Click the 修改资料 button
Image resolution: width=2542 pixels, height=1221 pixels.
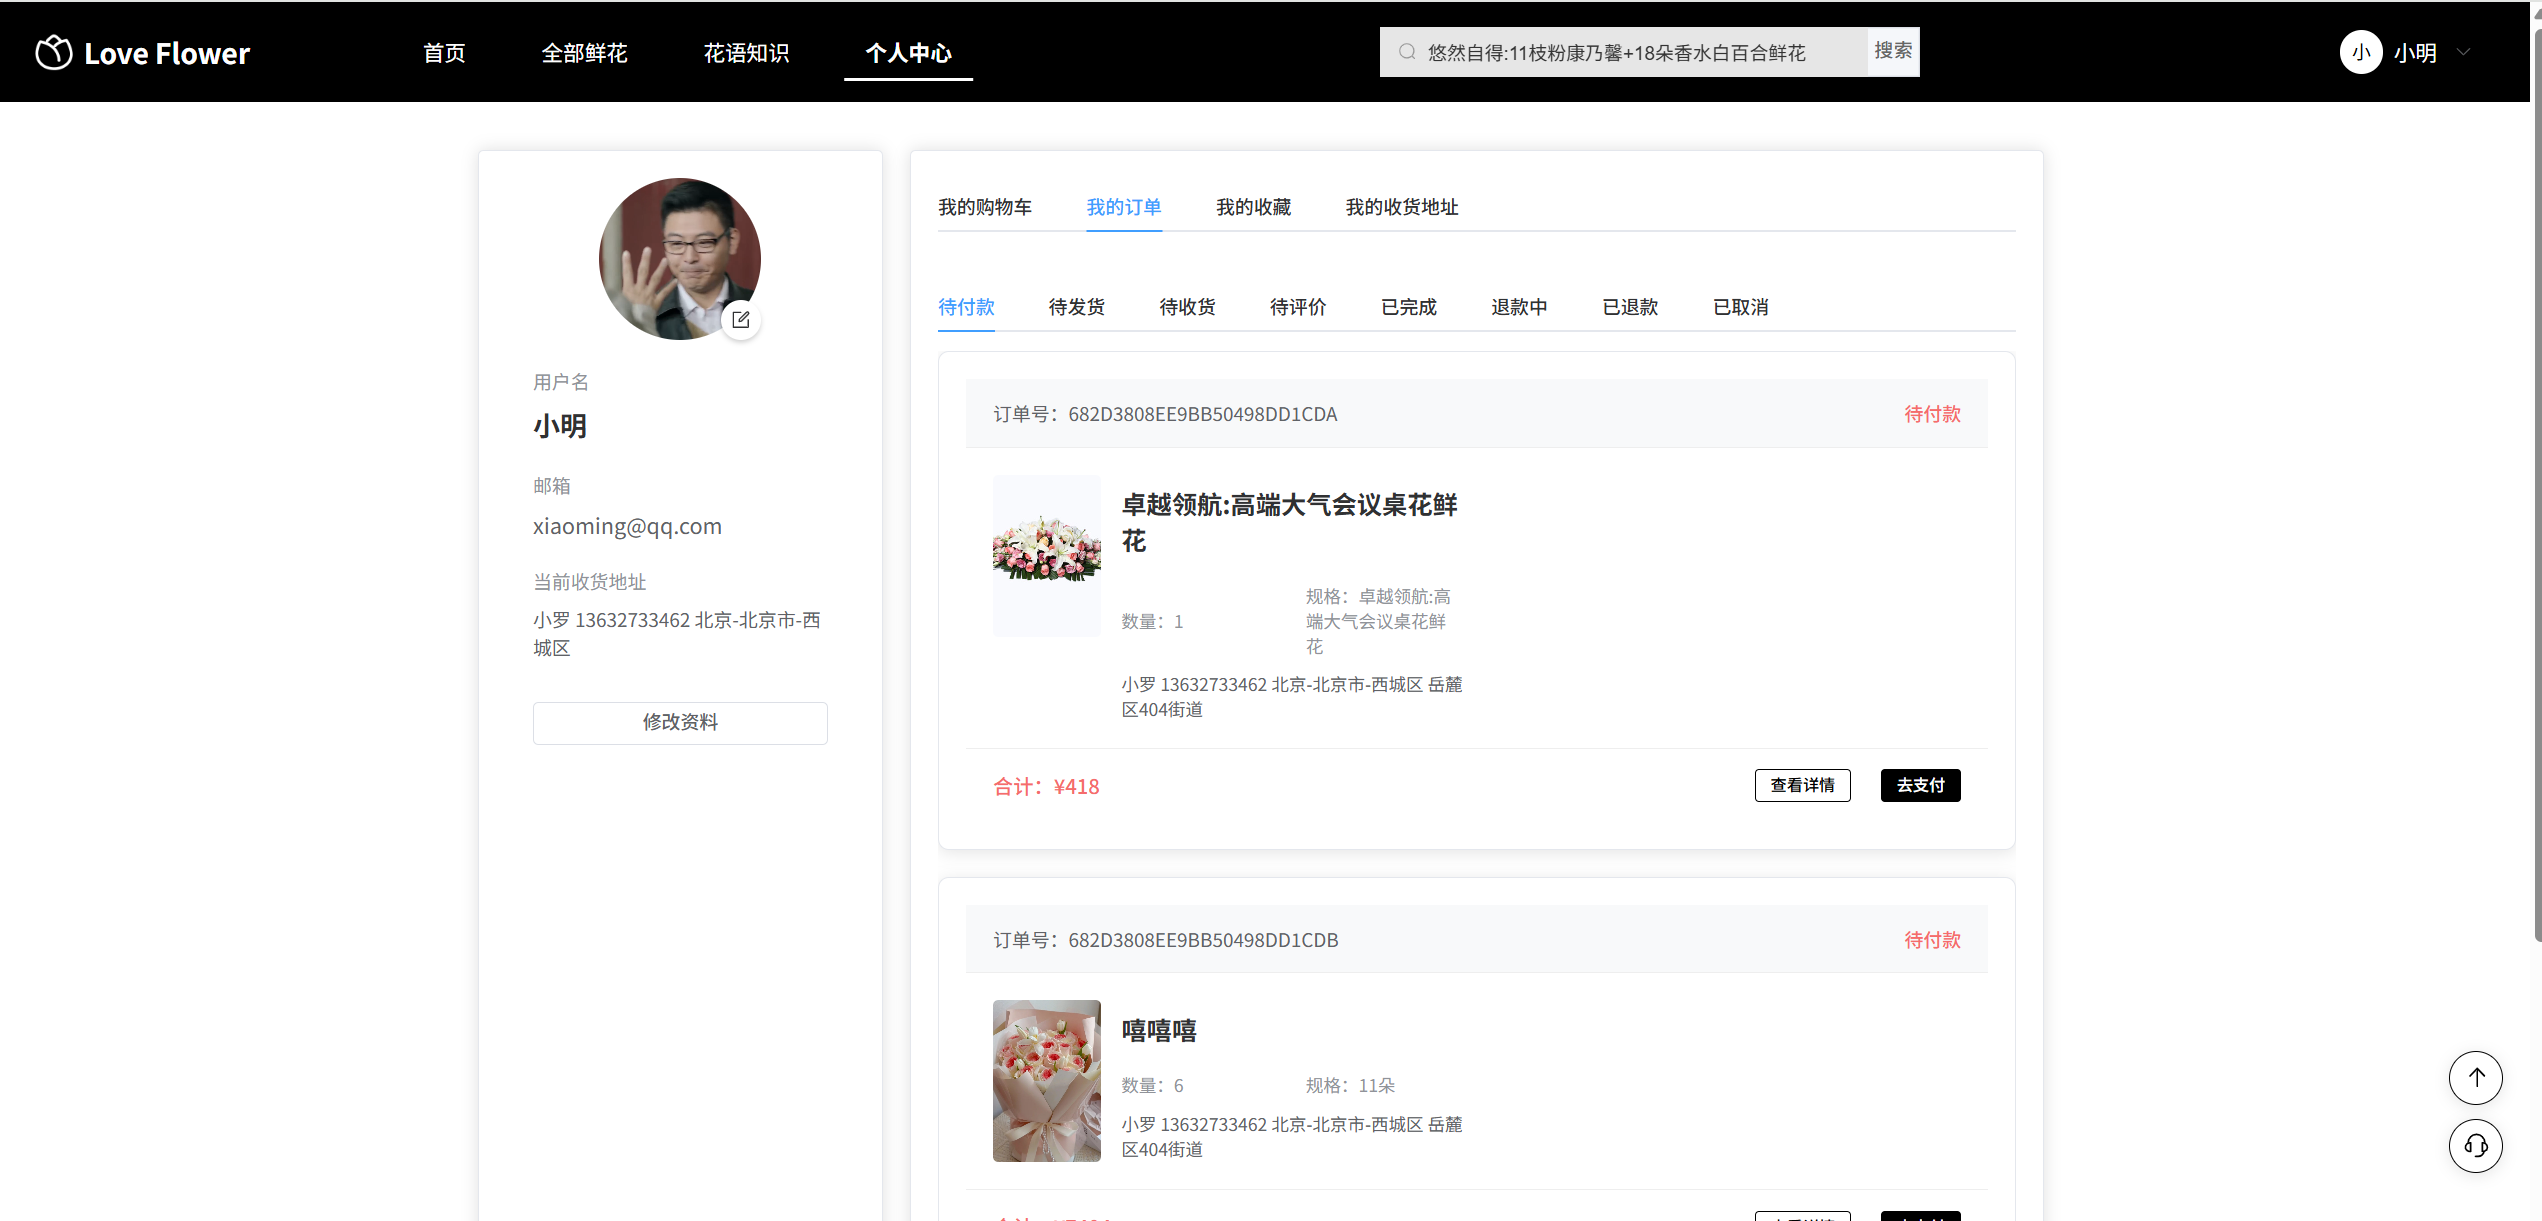[x=680, y=722]
